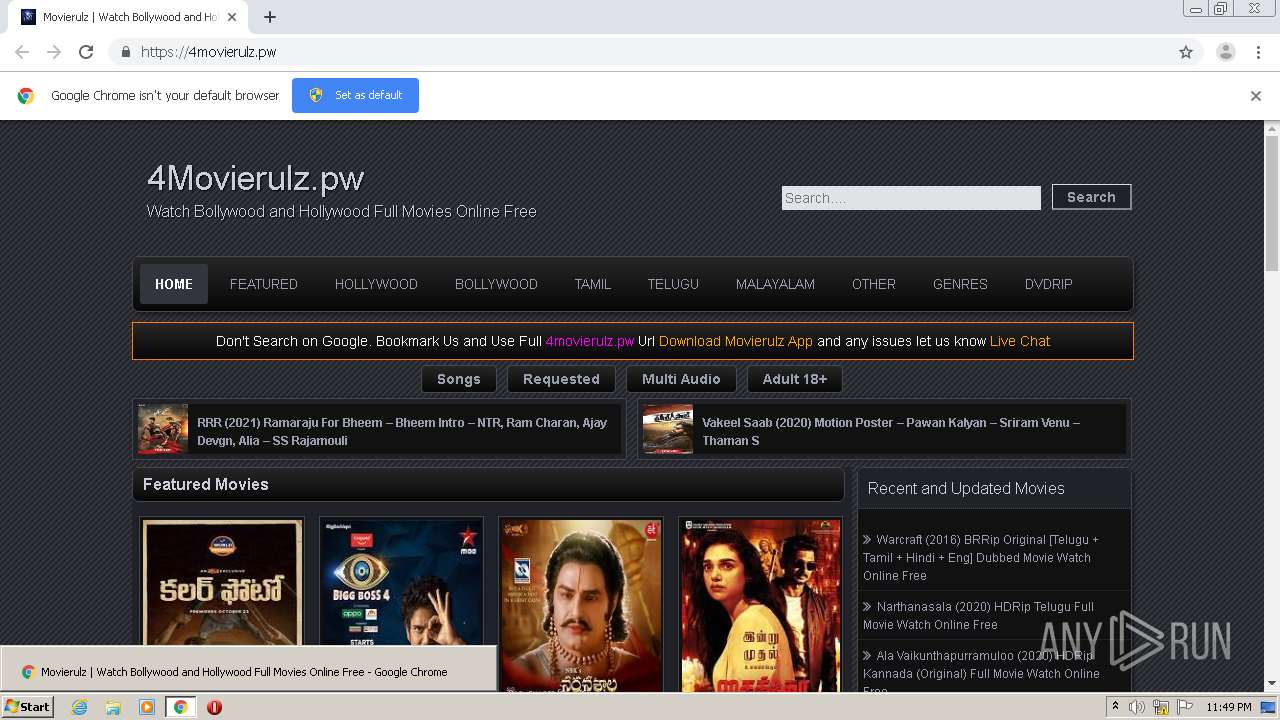The image size is (1280, 720).
Task: Click the volume speaker tray icon
Action: 1137,707
